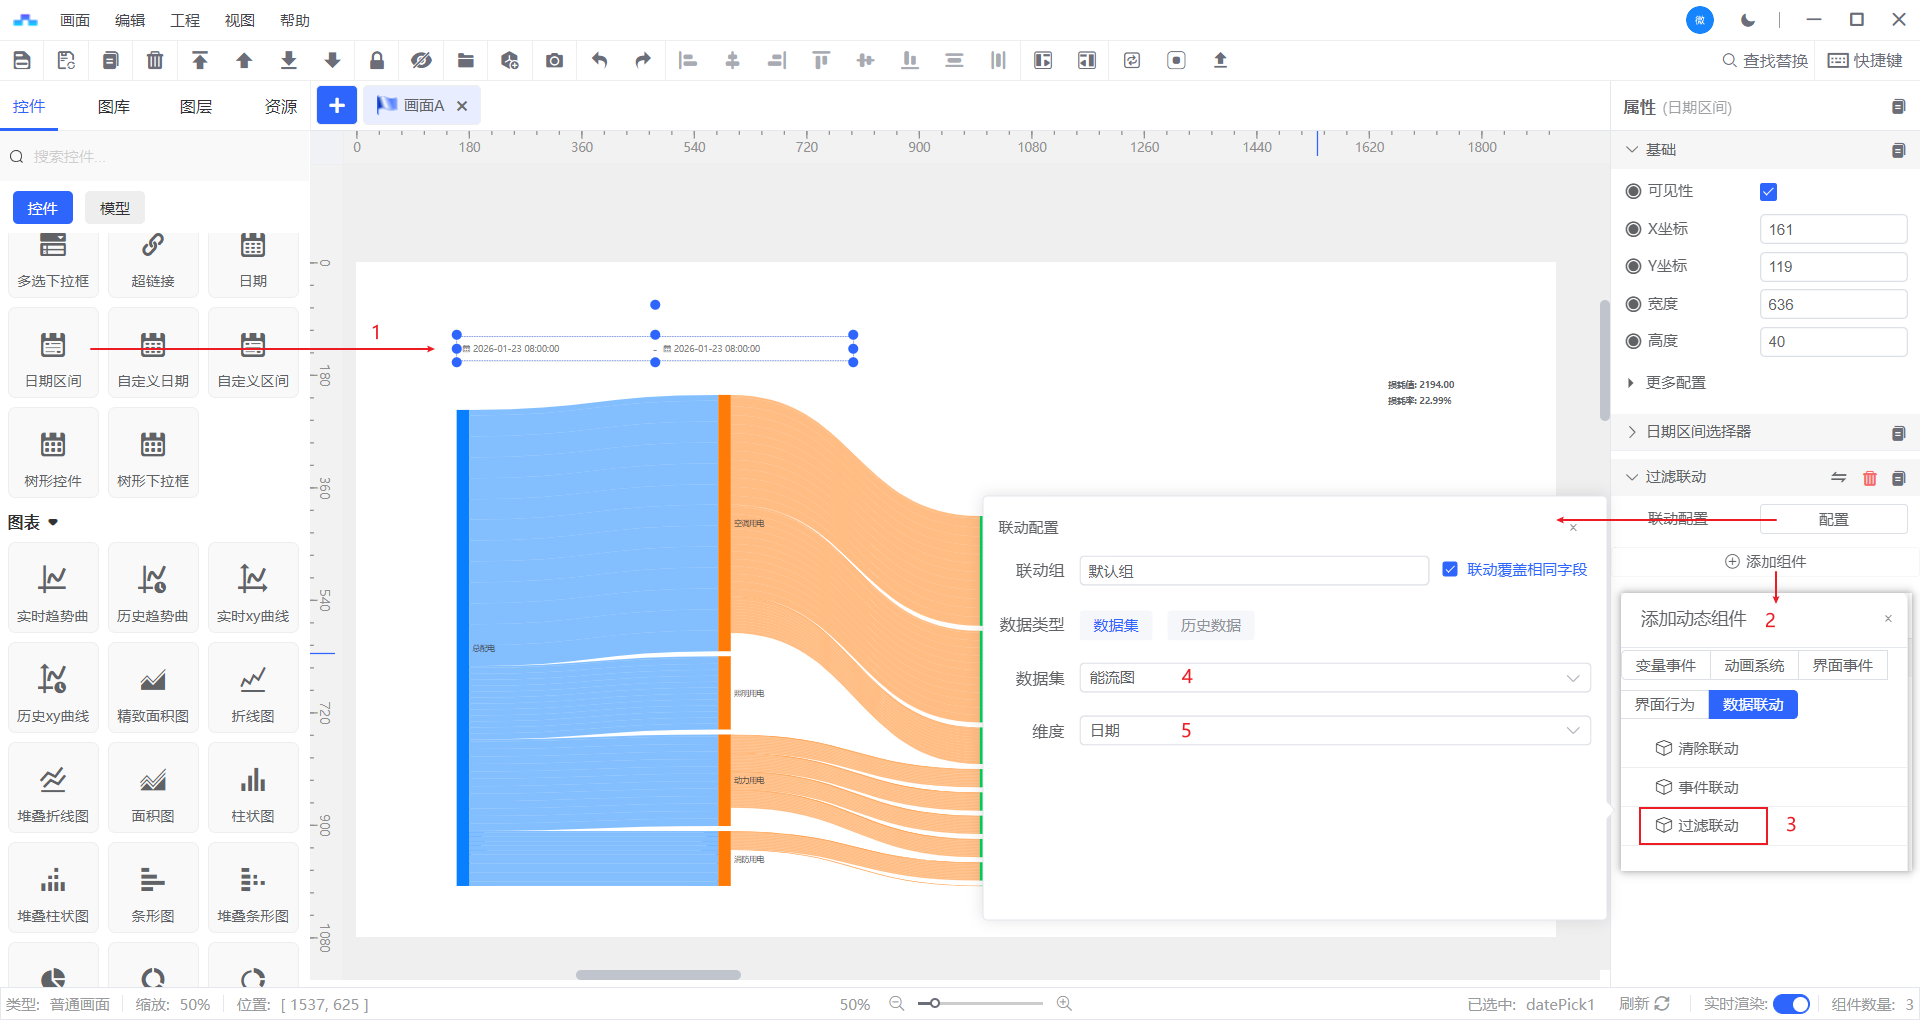Delete the filter linkage with red trash icon
The width and height of the screenshot is (1920, 1020).
point(1869,478)
